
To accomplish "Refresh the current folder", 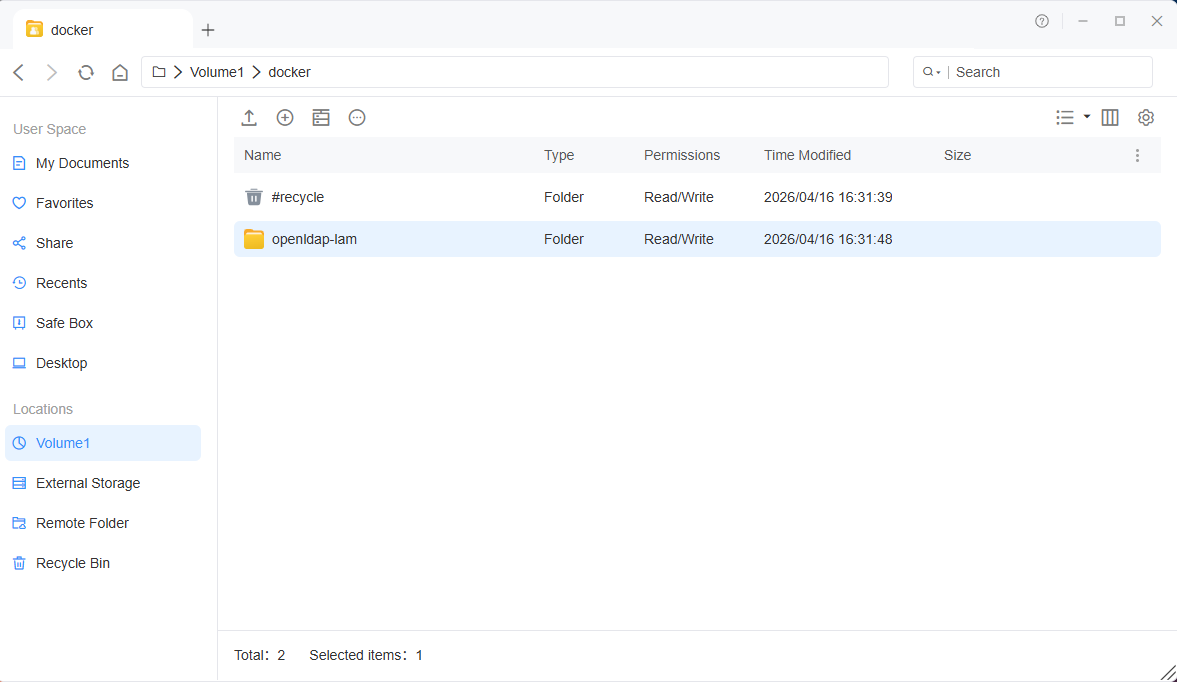I will [x=86, y=72].
